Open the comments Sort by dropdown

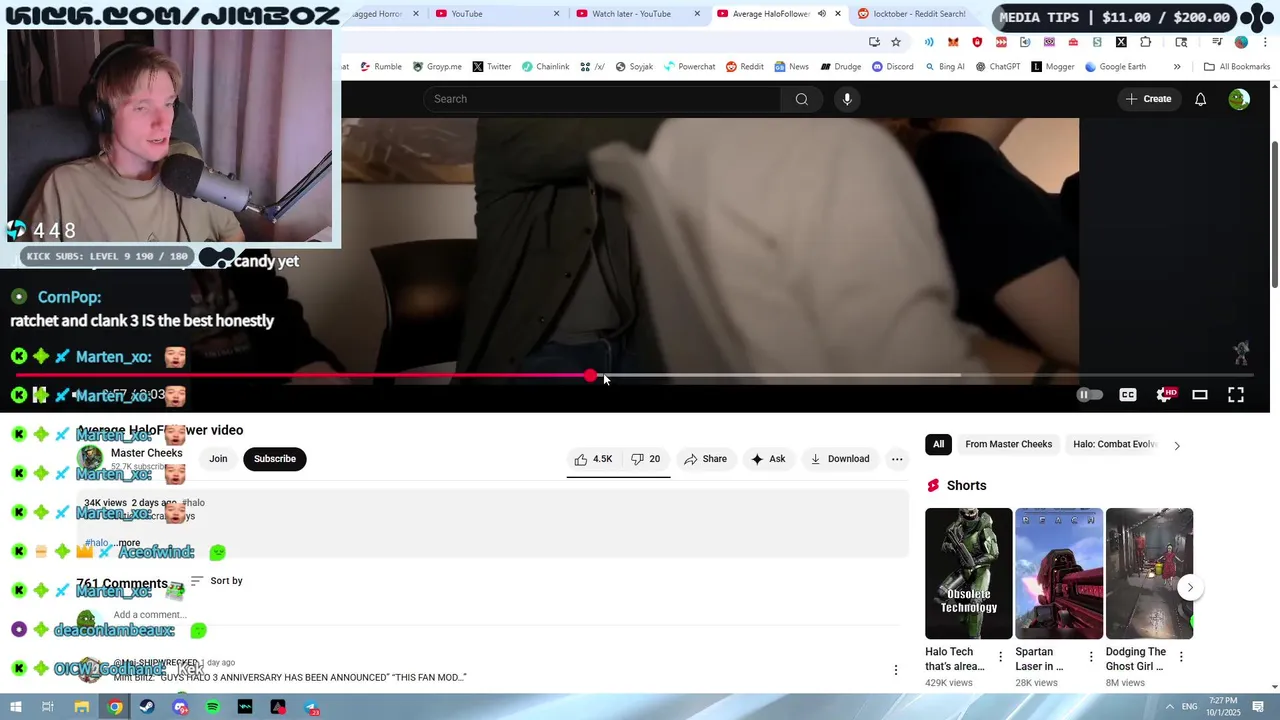tap(217, 581)
